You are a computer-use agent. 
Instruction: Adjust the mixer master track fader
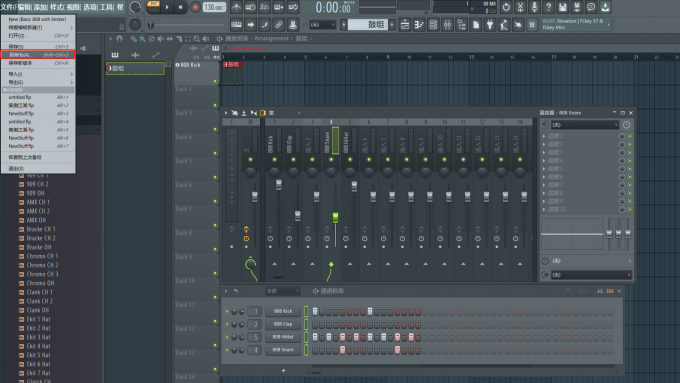[x=255, y=197]
